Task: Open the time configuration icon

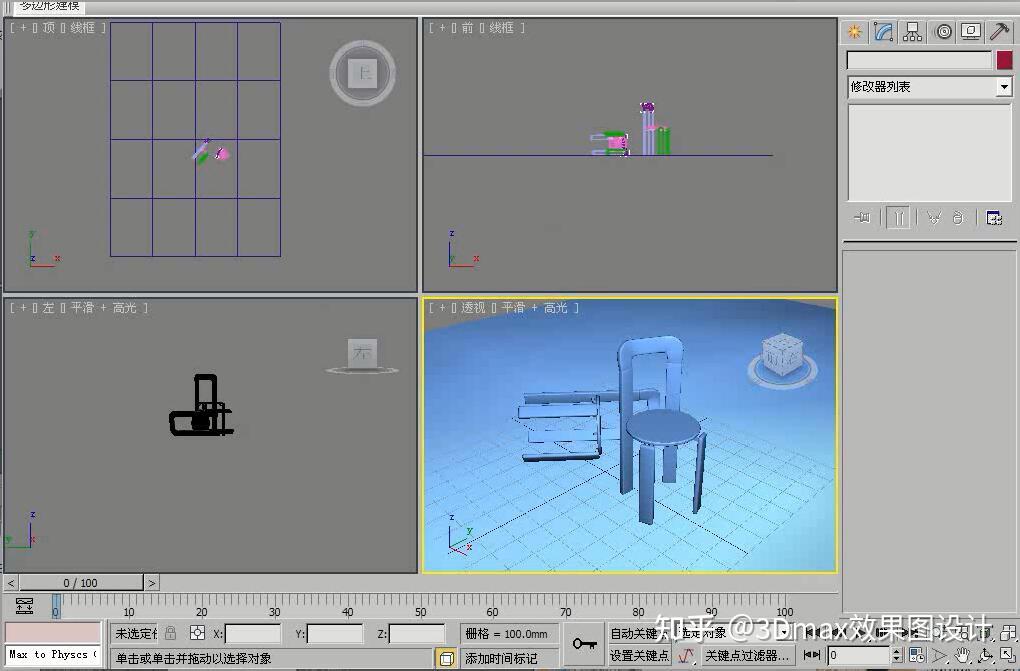Action: click(x=917, y=655)
